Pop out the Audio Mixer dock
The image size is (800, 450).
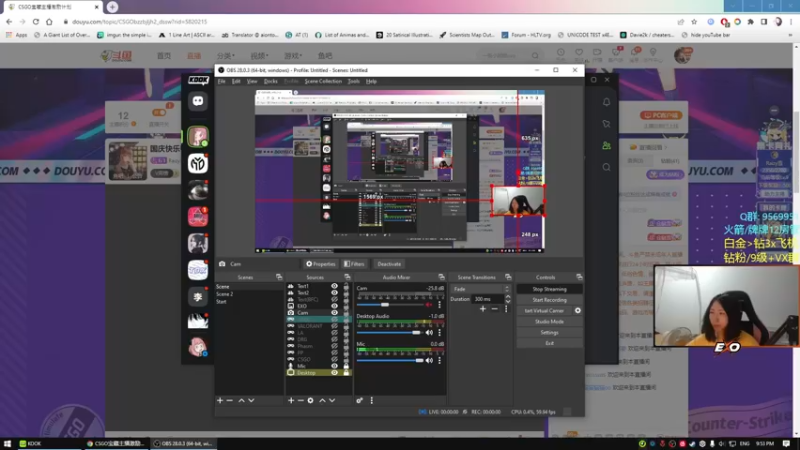coord(441,277)
